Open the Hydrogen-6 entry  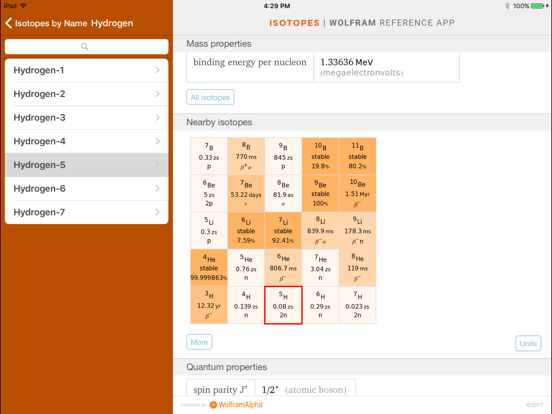[x=87, y=188]
